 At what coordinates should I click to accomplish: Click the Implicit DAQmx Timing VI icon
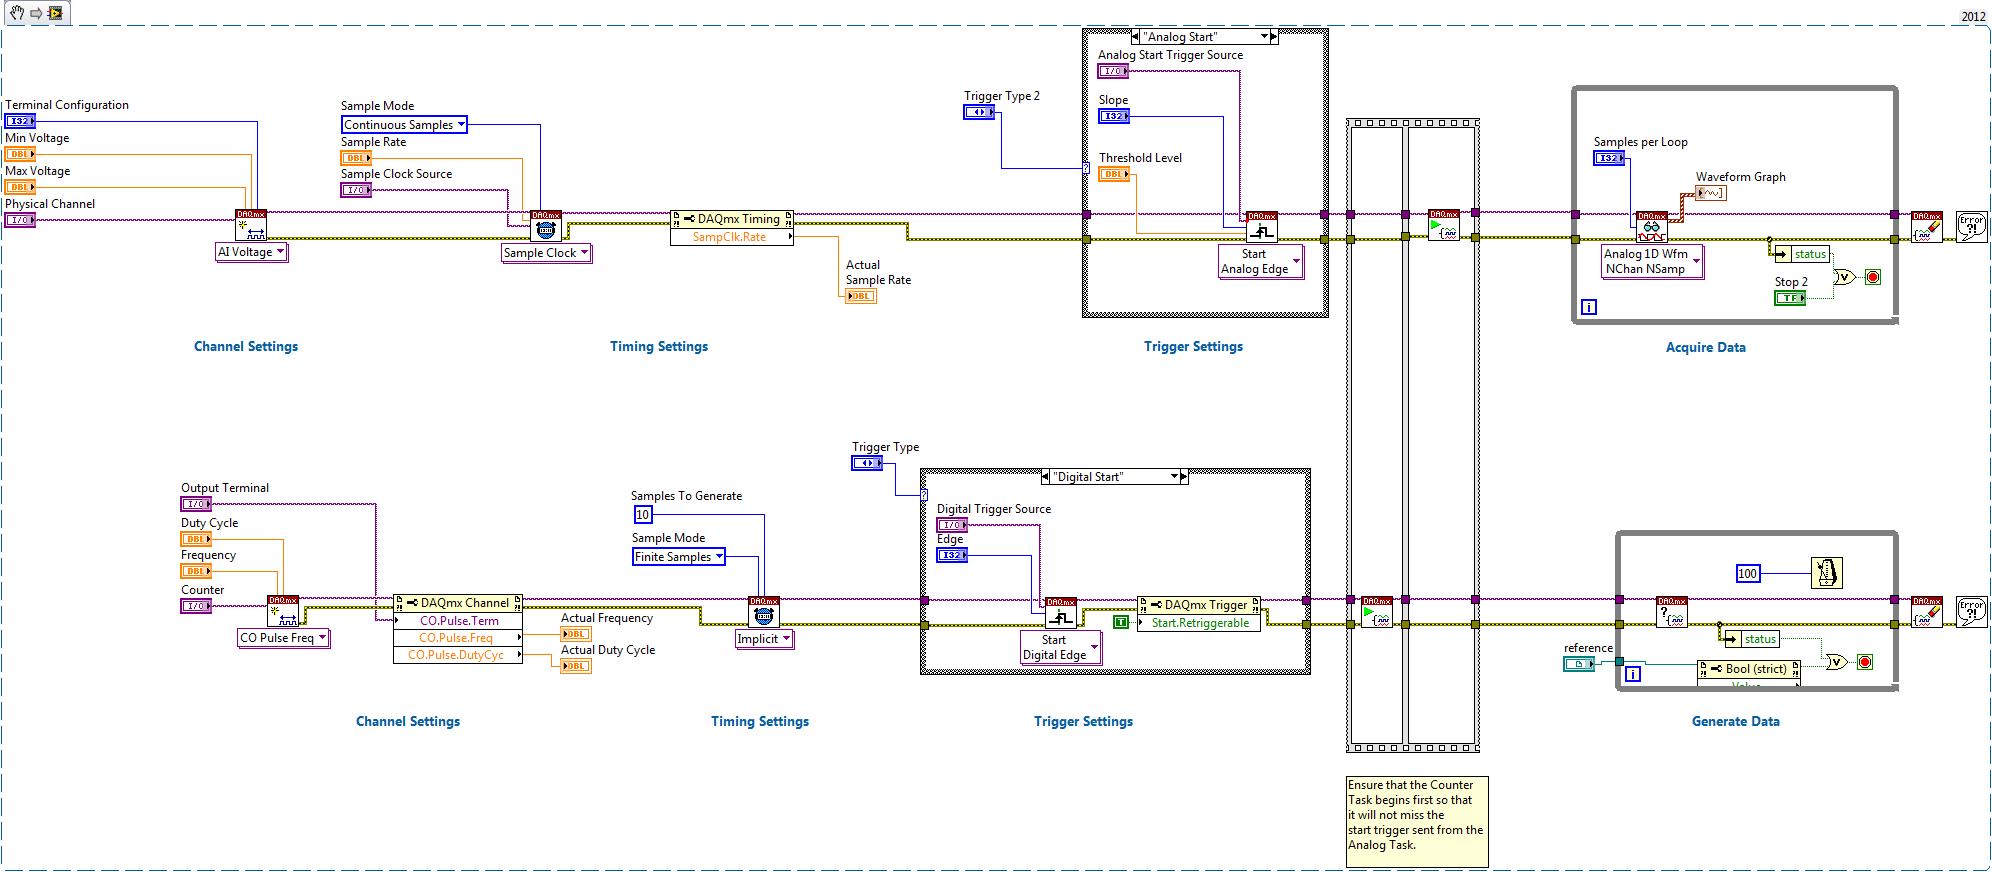[764, 613]
